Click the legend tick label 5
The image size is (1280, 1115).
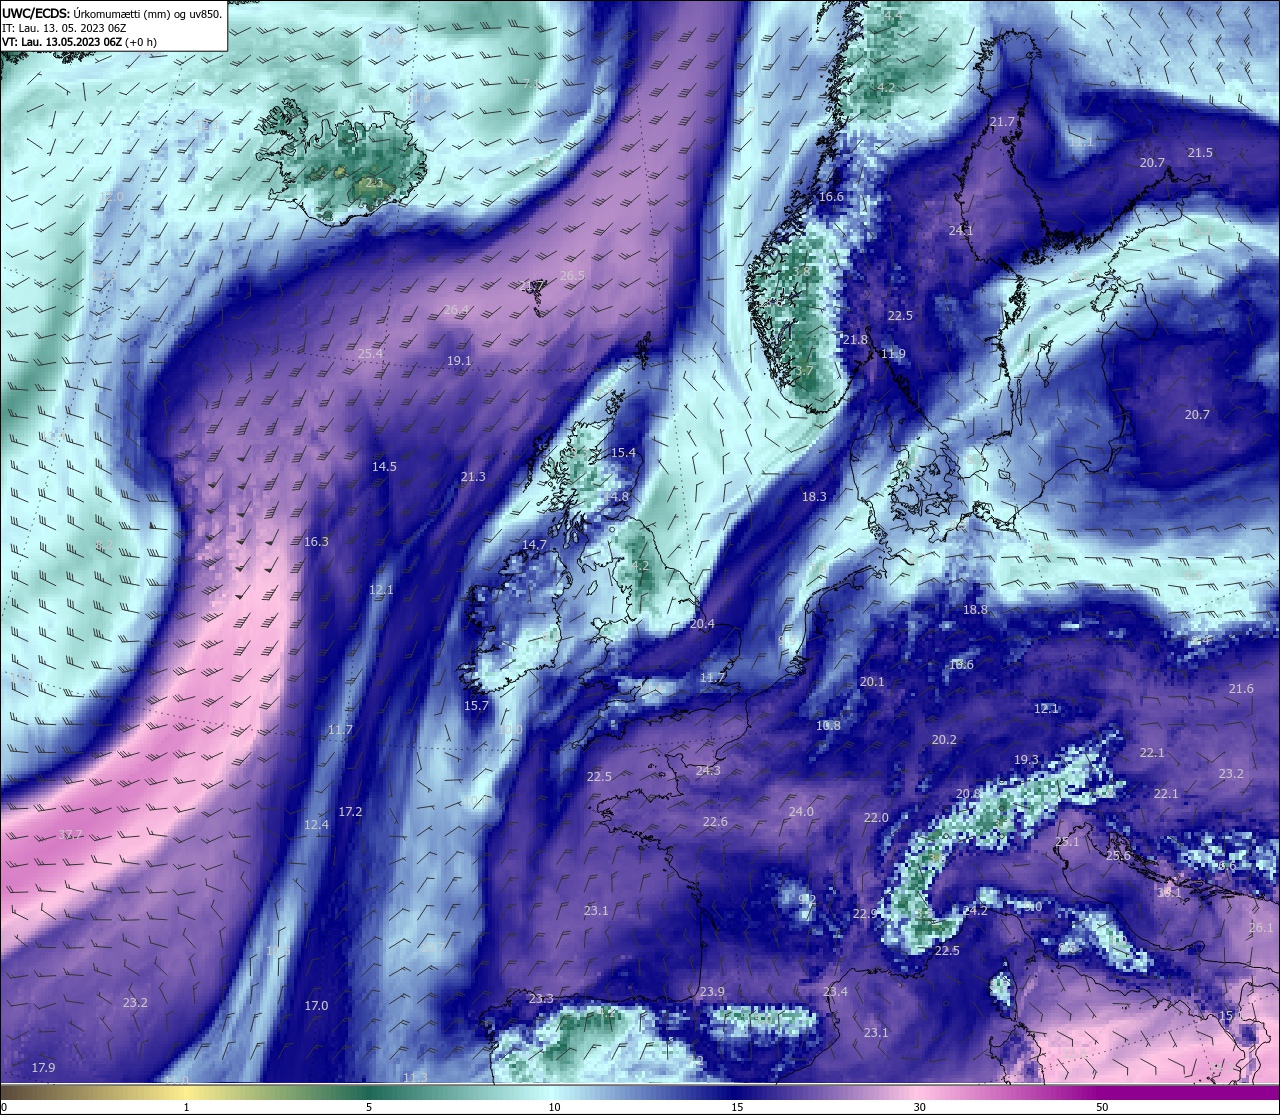[369, 1107]
